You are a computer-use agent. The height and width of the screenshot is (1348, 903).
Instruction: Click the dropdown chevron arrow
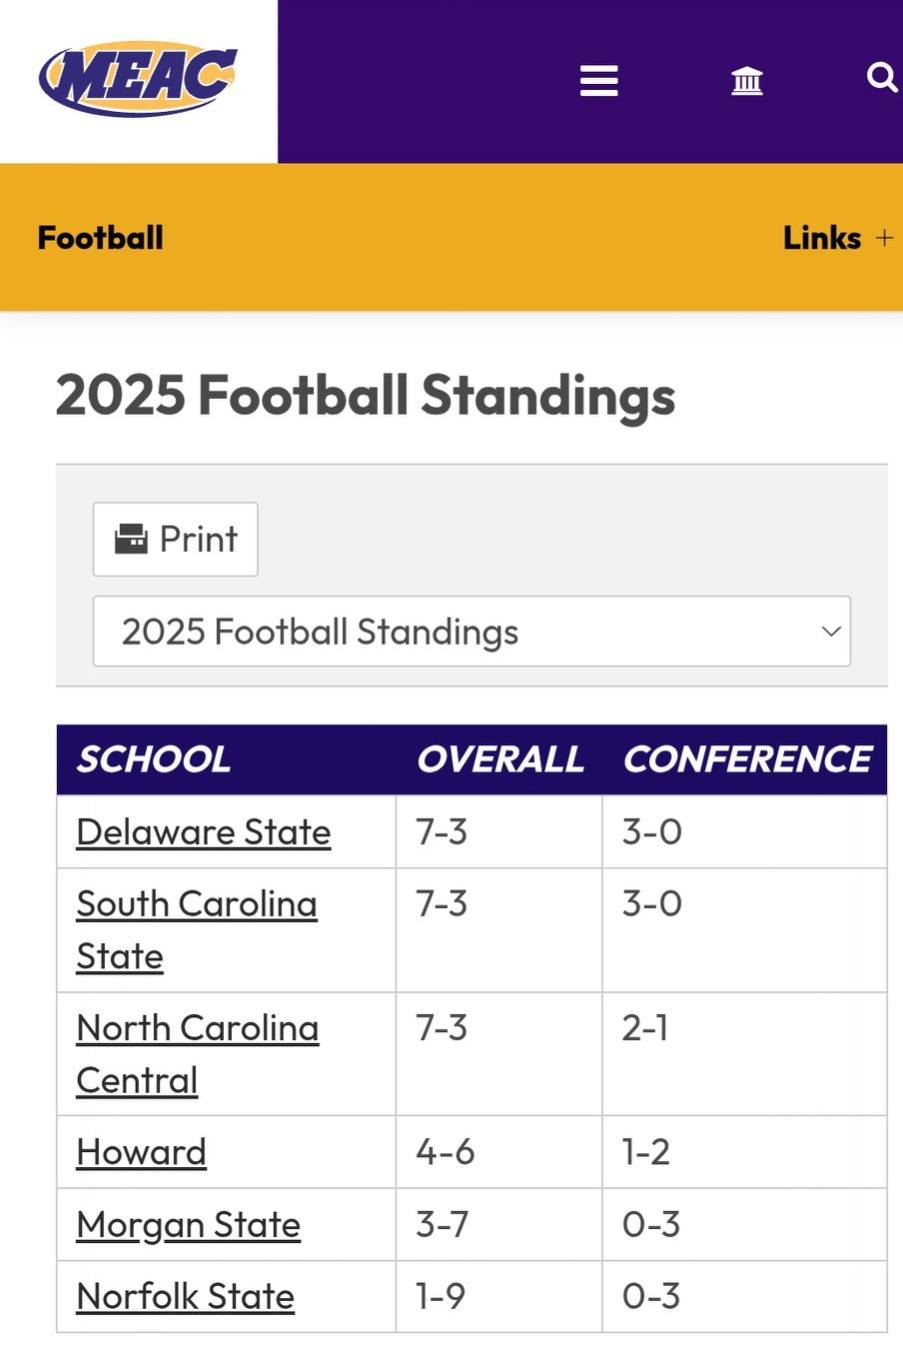[x=831, y=631]
